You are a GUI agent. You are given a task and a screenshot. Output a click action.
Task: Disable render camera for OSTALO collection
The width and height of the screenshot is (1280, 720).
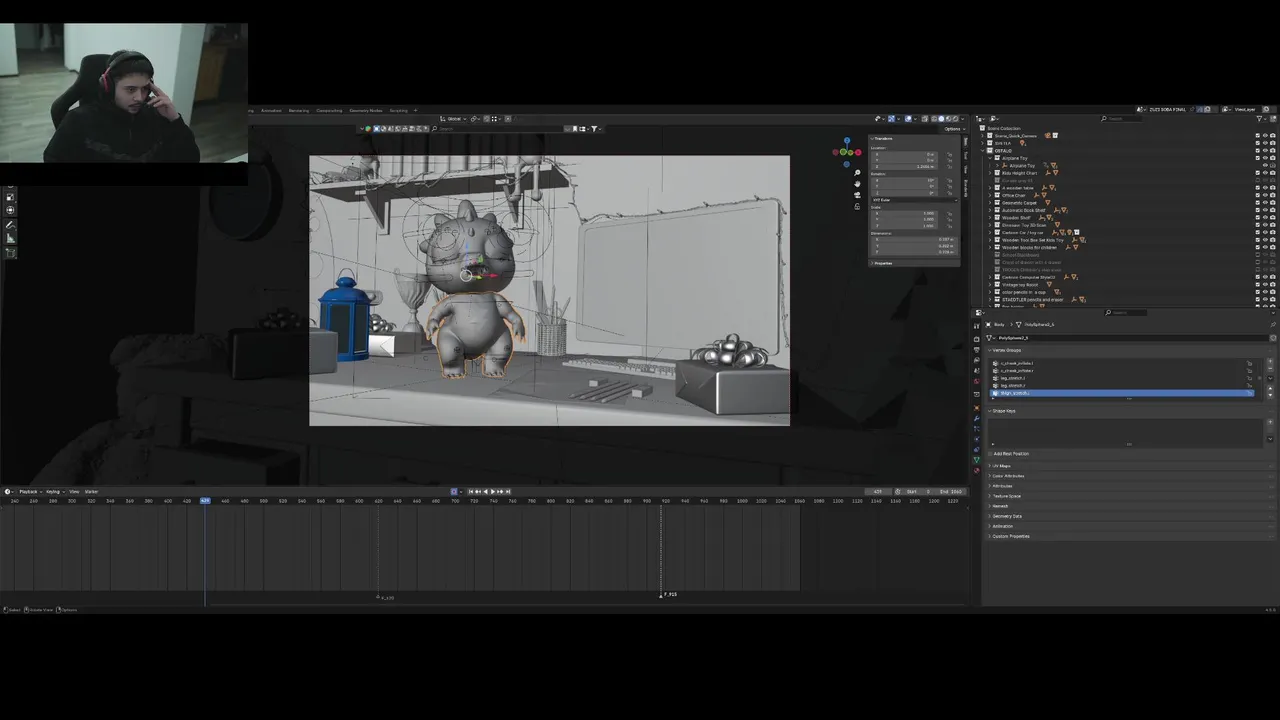pyautogui.click(x=1273, y=150)
